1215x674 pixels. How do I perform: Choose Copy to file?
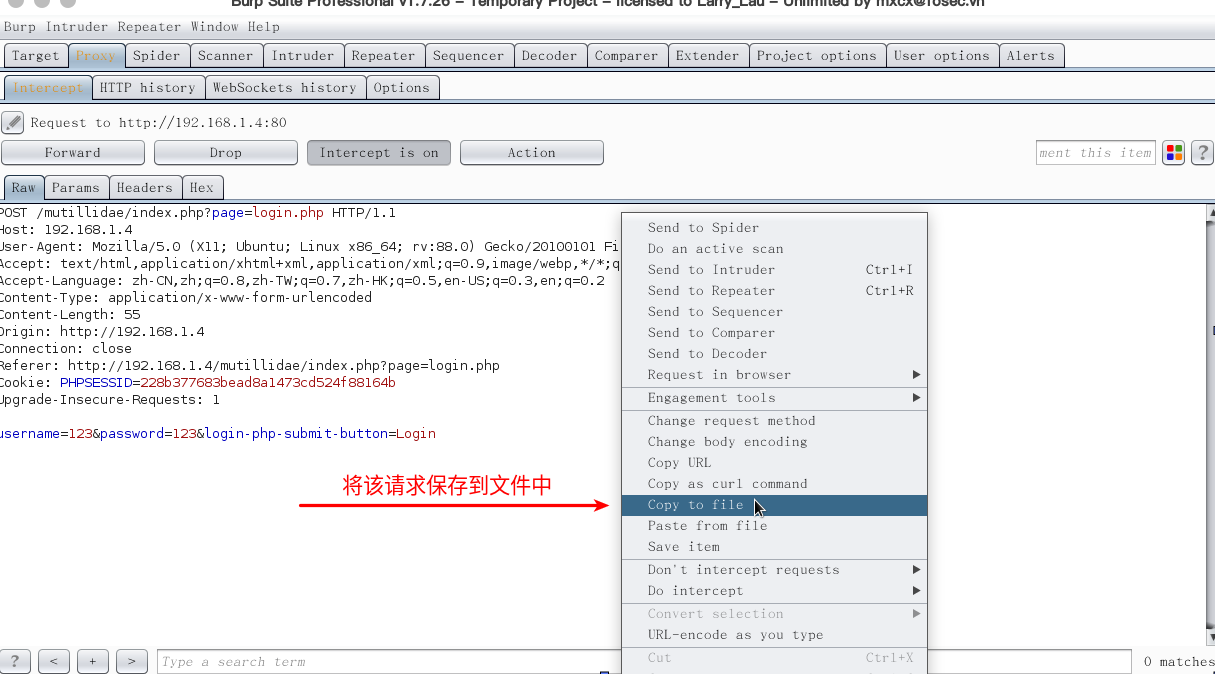pos(774,505)
